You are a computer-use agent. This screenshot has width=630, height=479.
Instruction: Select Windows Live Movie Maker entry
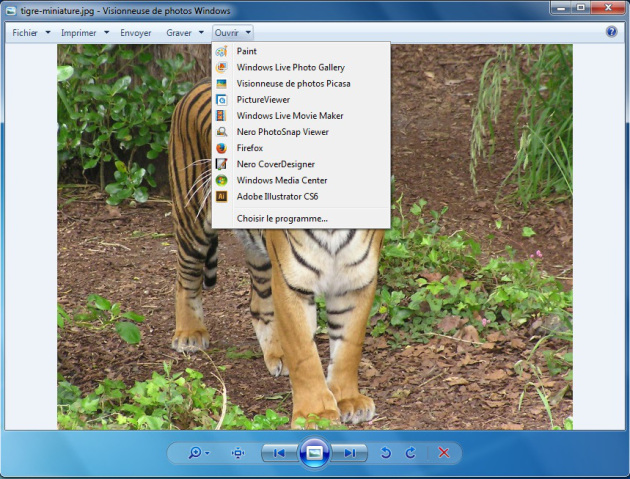pos(301,116)
